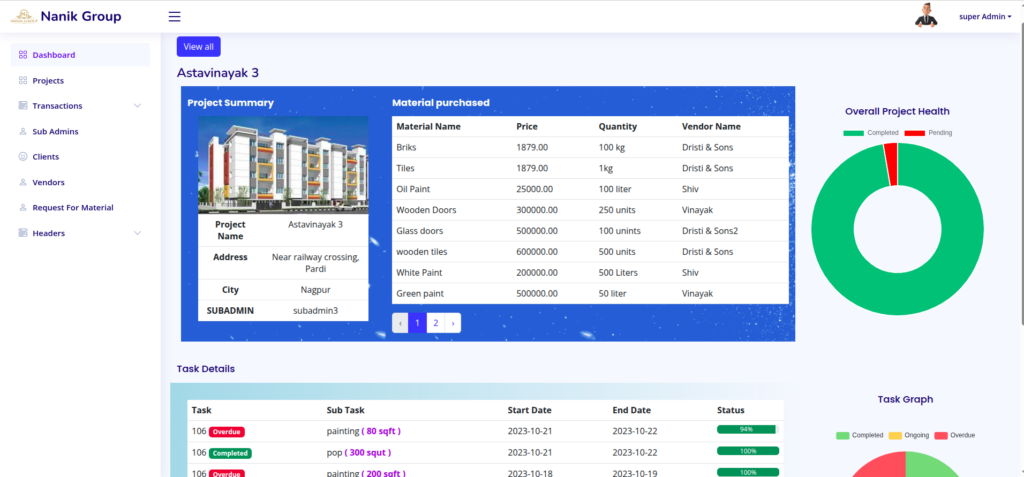
Task: Toggle Completed legend in Task Graph
Action: pos(859,435)
